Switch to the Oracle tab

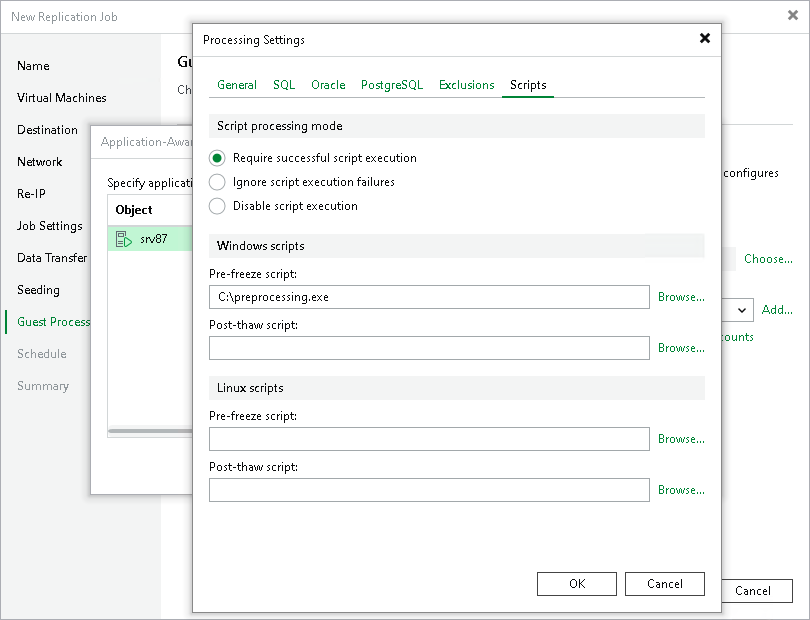(x=328, y=85)
